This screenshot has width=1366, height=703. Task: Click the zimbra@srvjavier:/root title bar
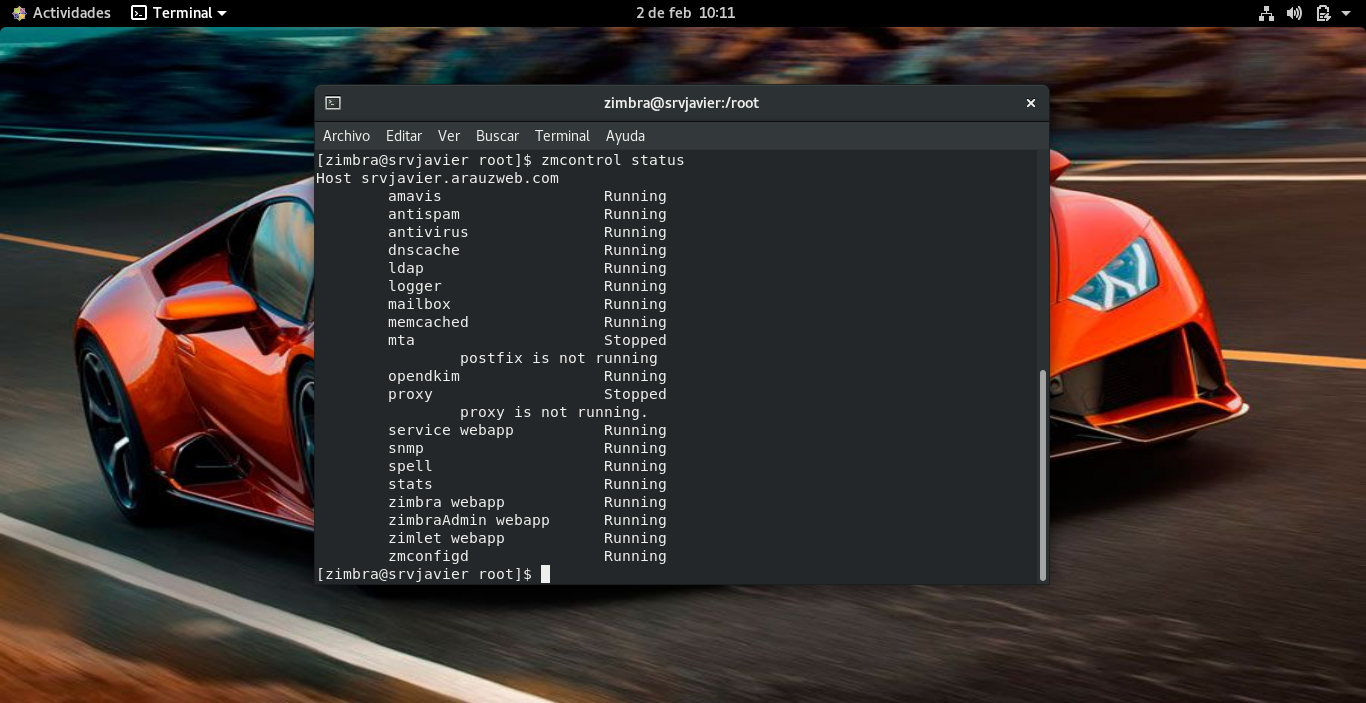click(681, 103)
